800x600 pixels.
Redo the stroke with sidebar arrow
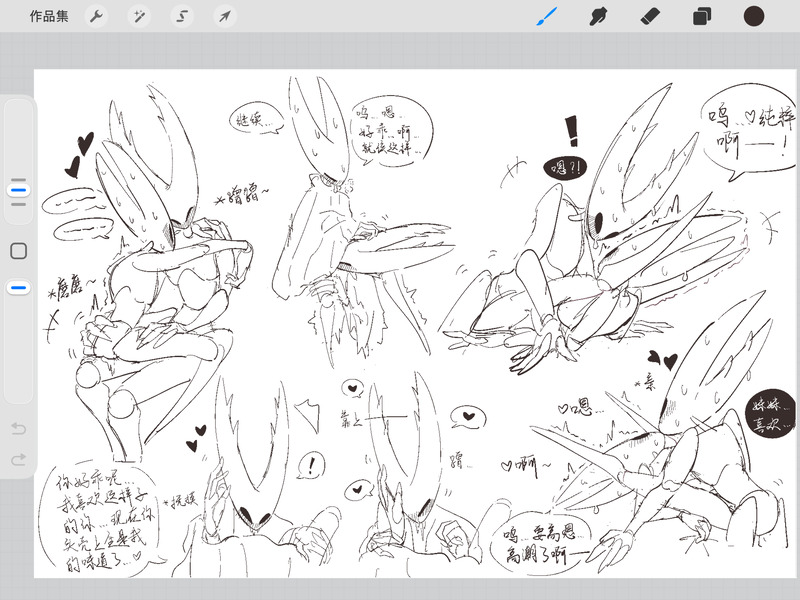18,460
